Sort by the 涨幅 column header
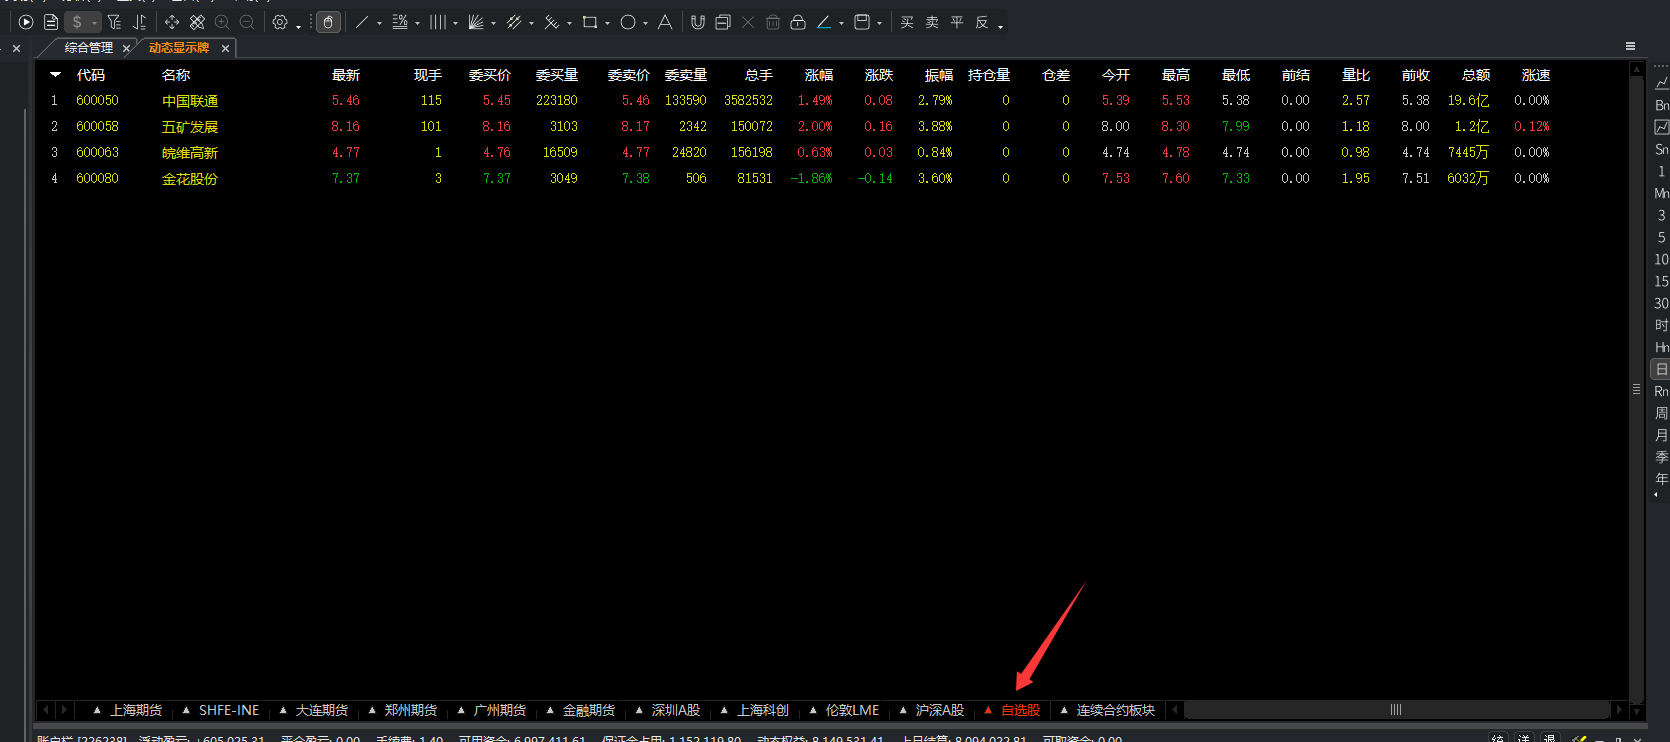Screen dimensions: 1670x742 pos(819,75)
